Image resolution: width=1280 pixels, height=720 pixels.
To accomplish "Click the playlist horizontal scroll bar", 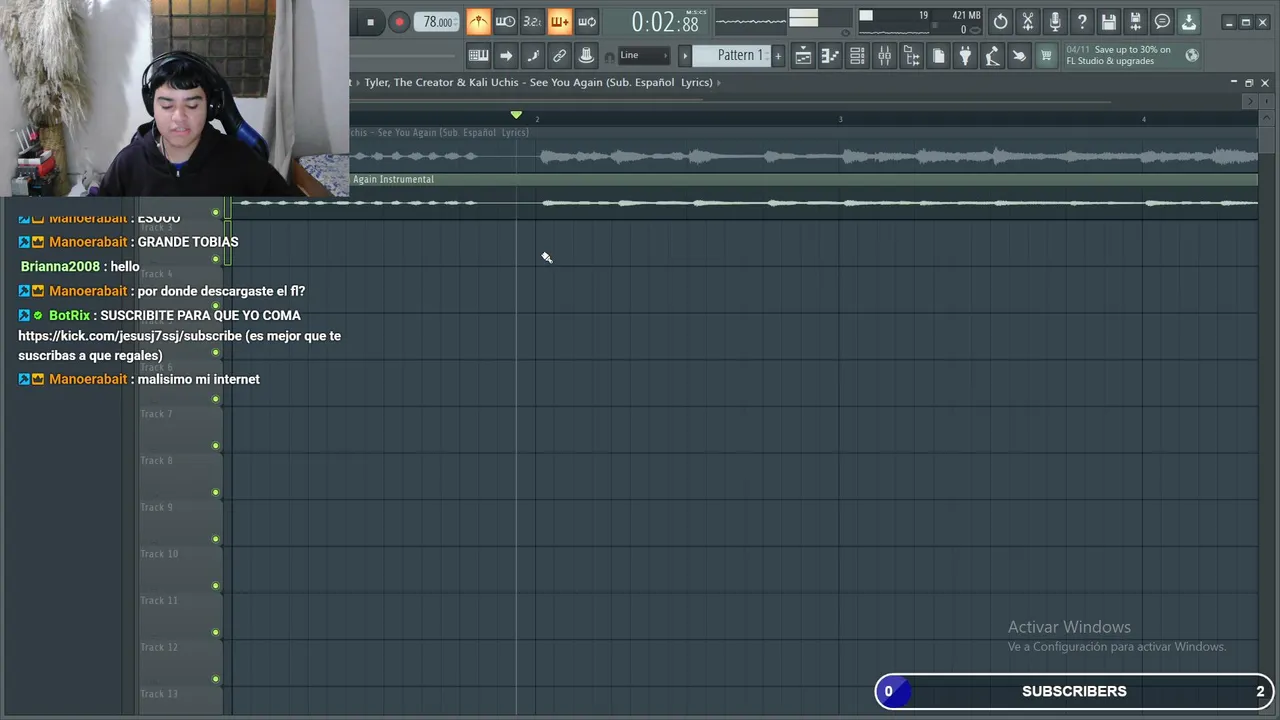I will 730,101.
